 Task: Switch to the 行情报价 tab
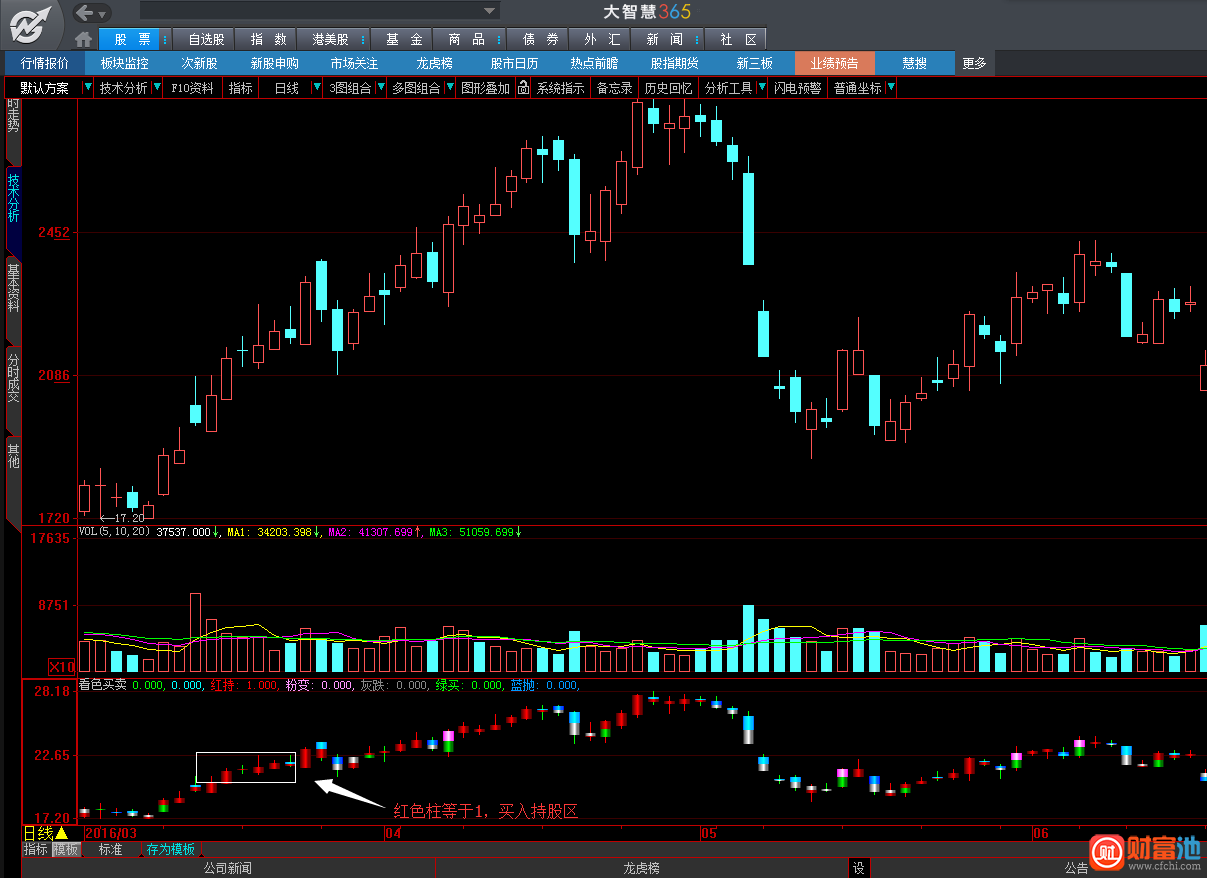[x=45, y=63]
